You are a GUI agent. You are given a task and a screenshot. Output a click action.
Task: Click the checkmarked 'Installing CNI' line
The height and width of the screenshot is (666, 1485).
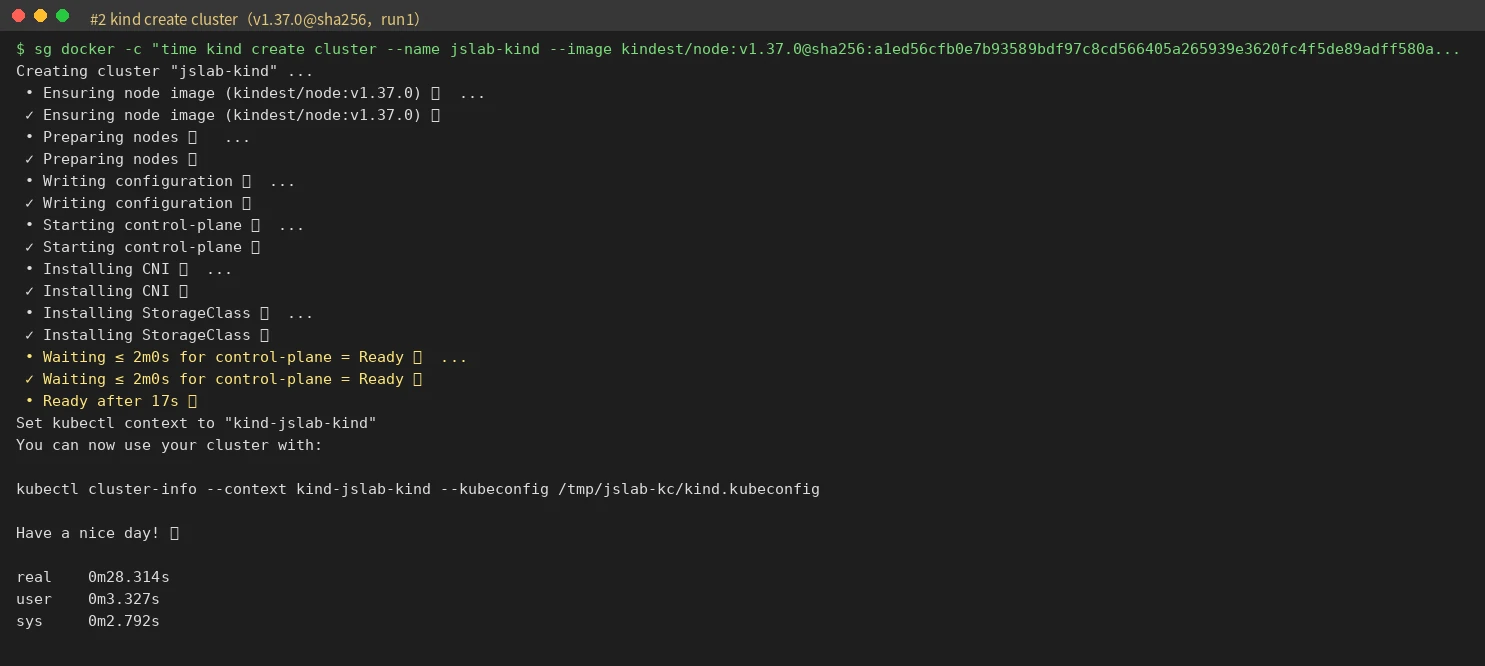(x=107, y=291)
